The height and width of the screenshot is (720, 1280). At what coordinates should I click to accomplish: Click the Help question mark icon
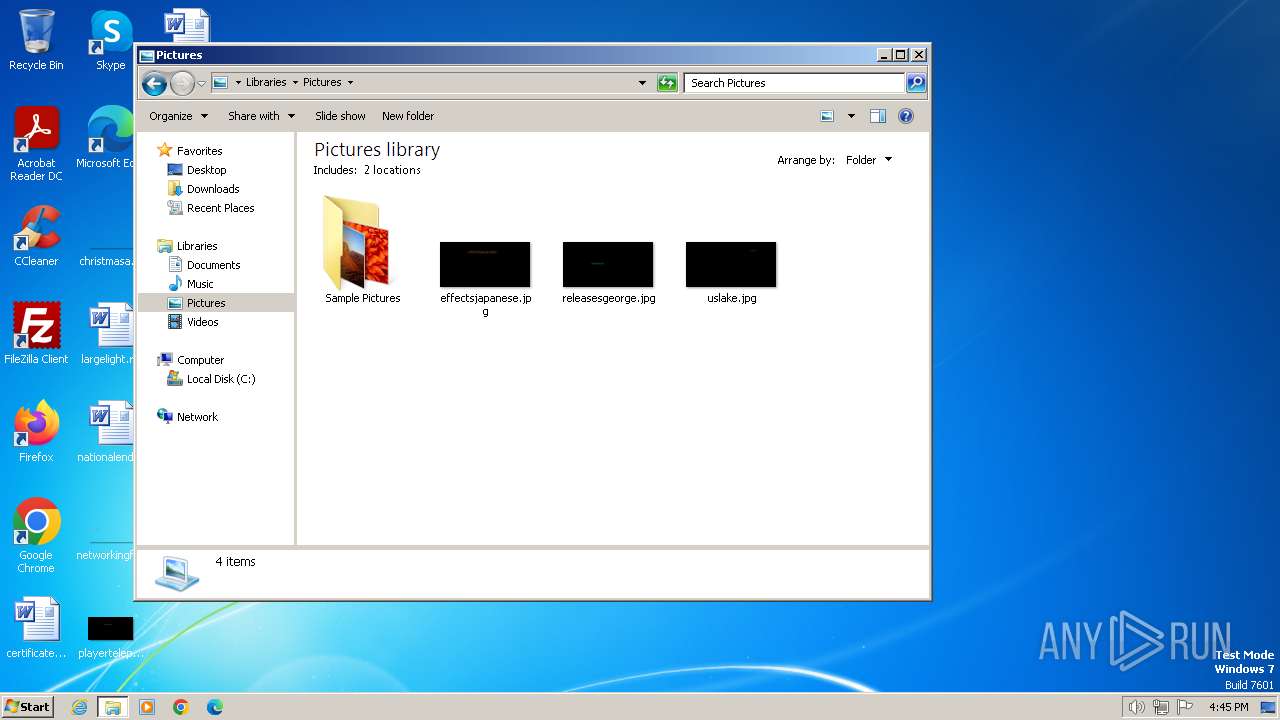click(906, 116)
